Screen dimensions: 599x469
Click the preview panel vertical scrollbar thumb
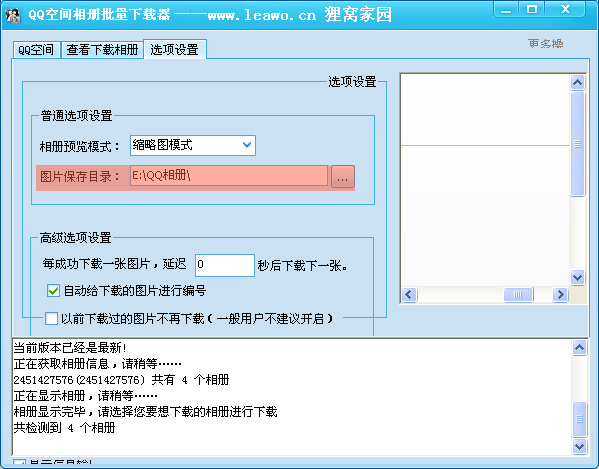coord(577,144)
